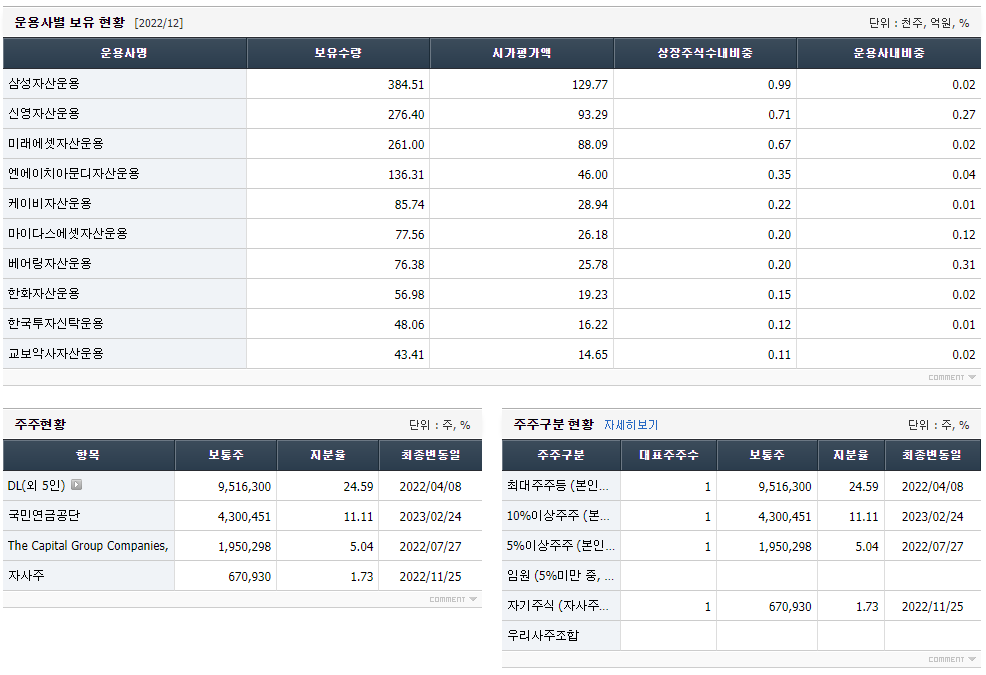
Task: Click the 43.41 holding quantity value
Action: point(409,354)
